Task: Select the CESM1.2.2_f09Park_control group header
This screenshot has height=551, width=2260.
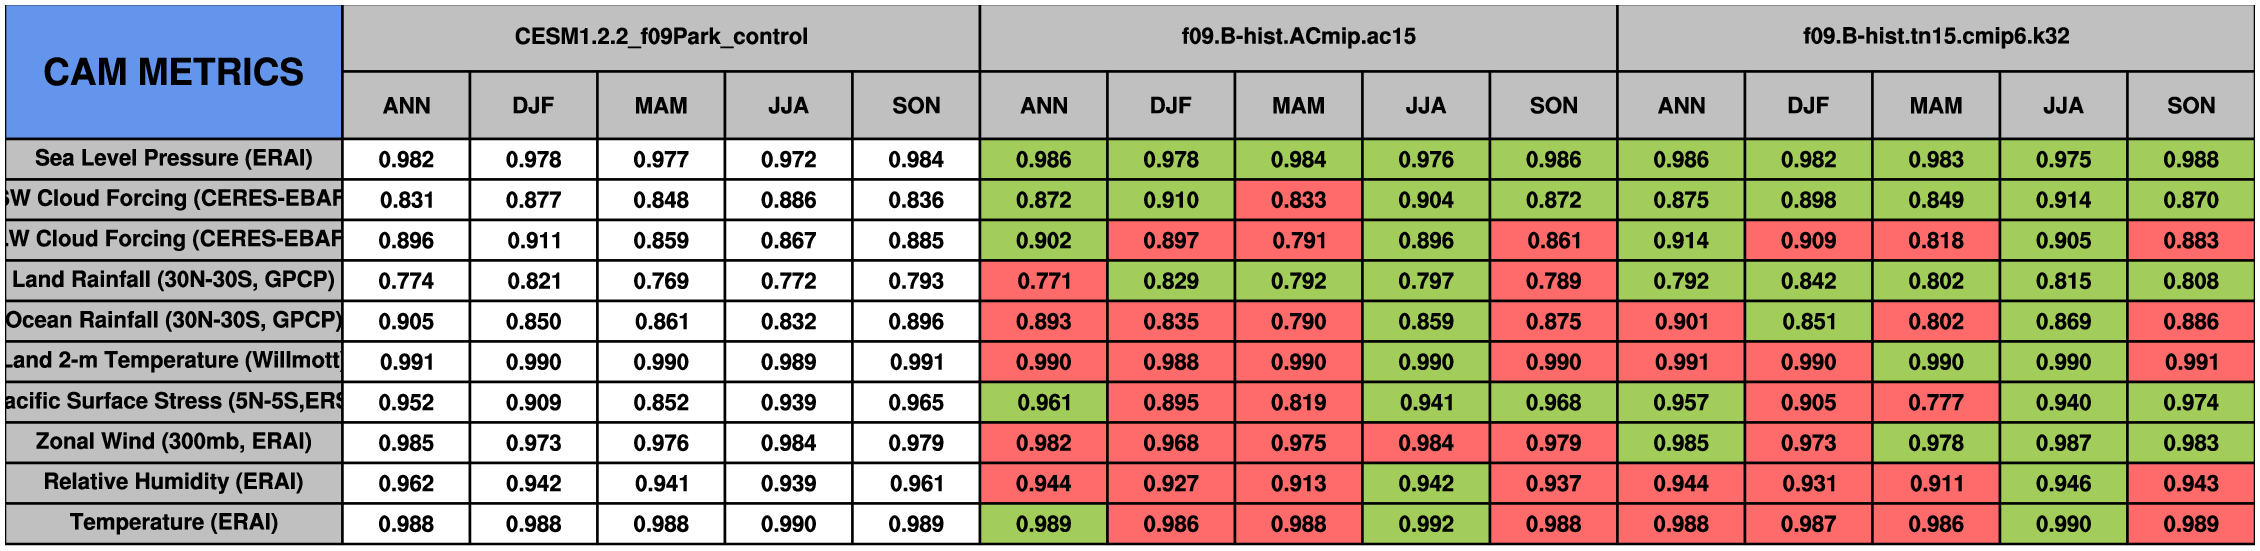Action: (x=661, y=37)
